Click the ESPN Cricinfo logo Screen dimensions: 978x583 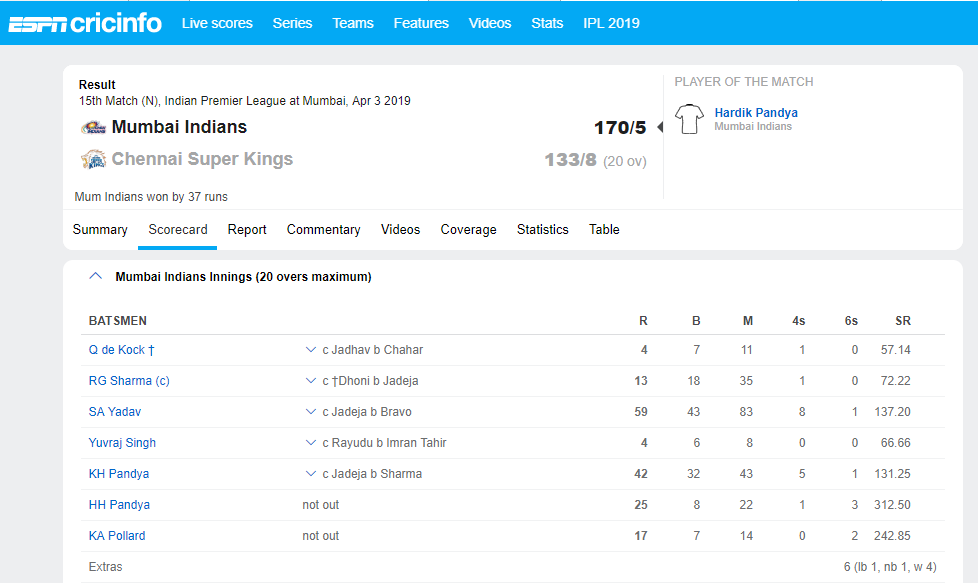click(x=85, y=22)
